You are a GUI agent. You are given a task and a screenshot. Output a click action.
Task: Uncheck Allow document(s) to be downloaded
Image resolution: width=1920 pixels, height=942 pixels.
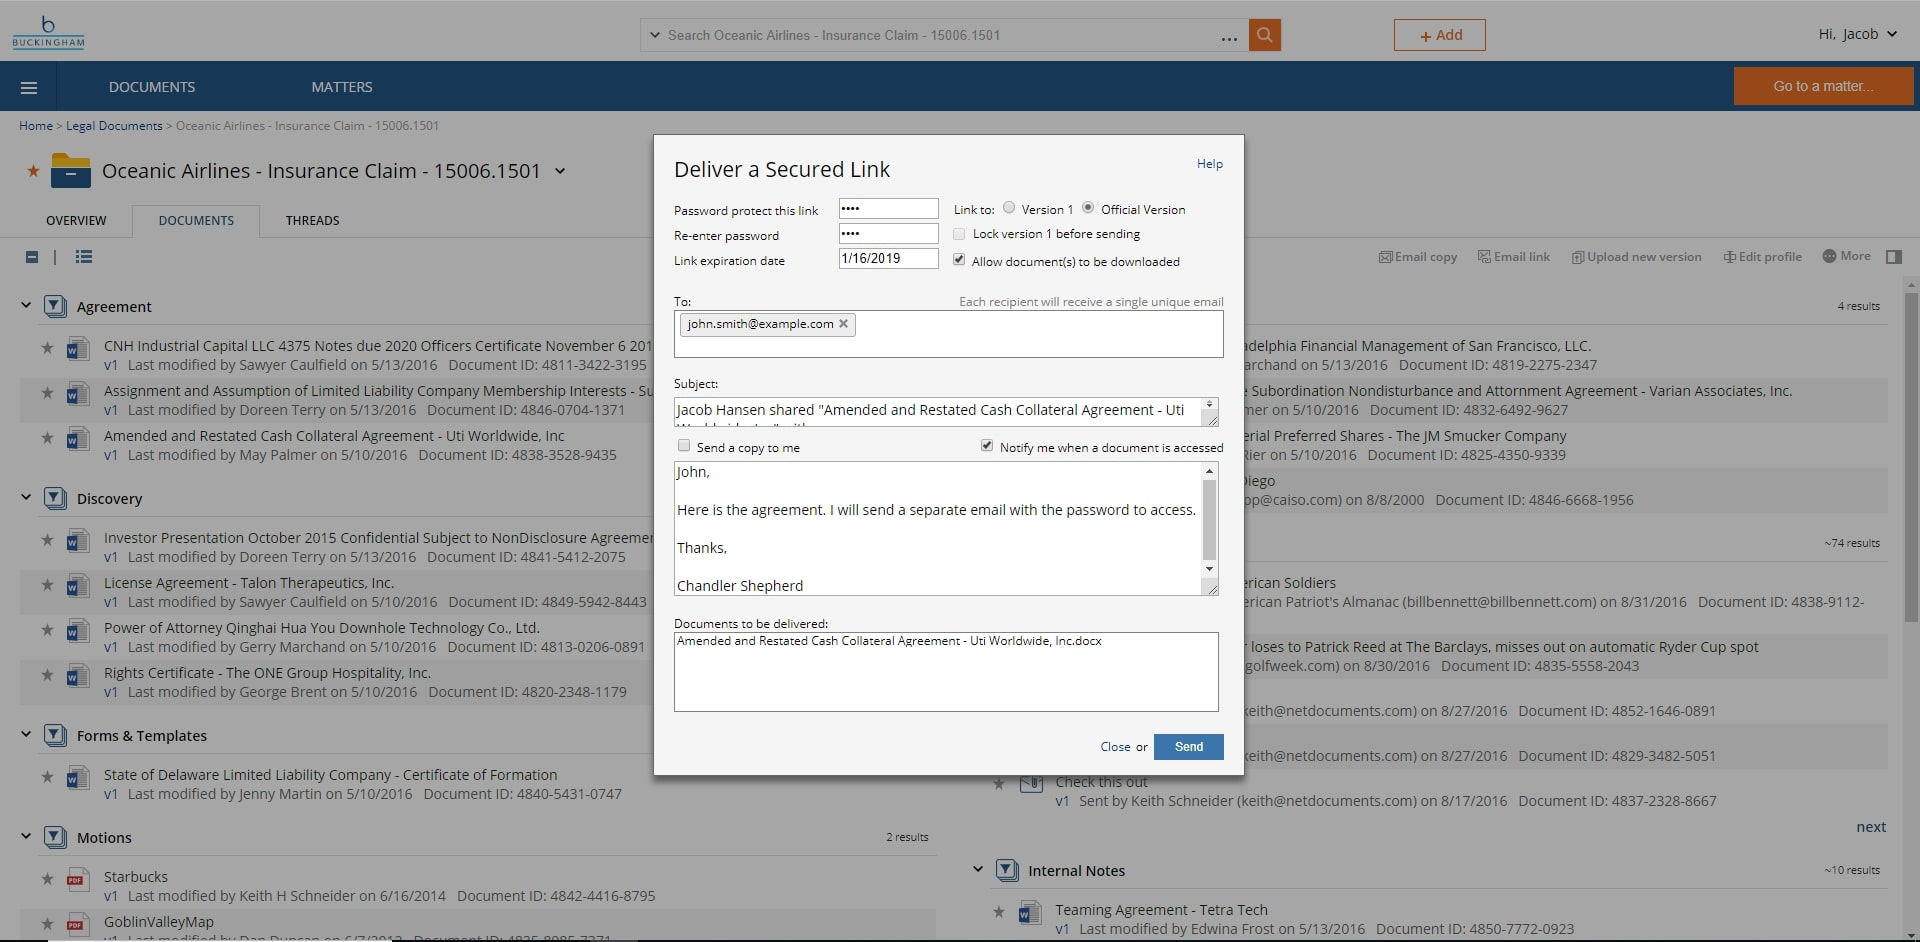coord(959,260)
